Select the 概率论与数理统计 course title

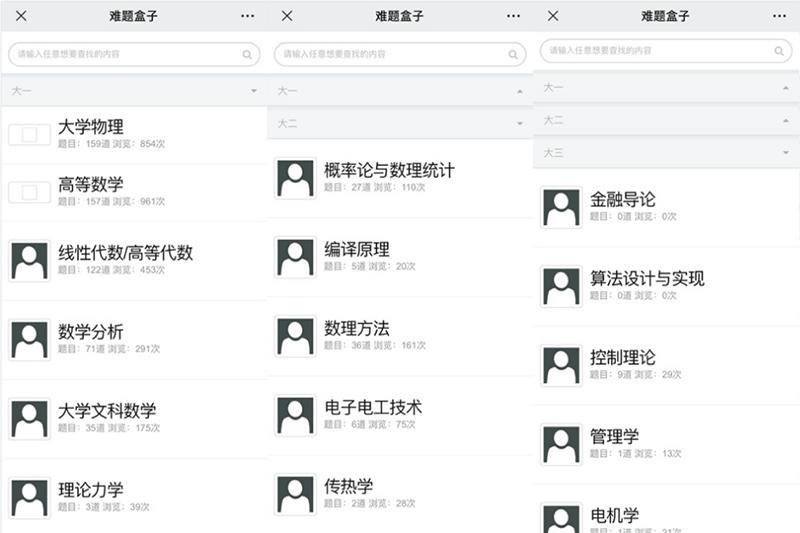click(x=389, y=170)
